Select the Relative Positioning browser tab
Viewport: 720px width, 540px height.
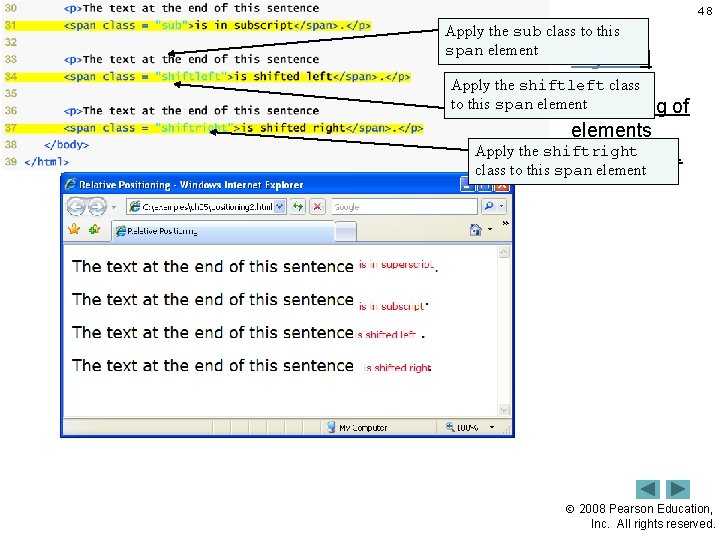pos(224,231)
